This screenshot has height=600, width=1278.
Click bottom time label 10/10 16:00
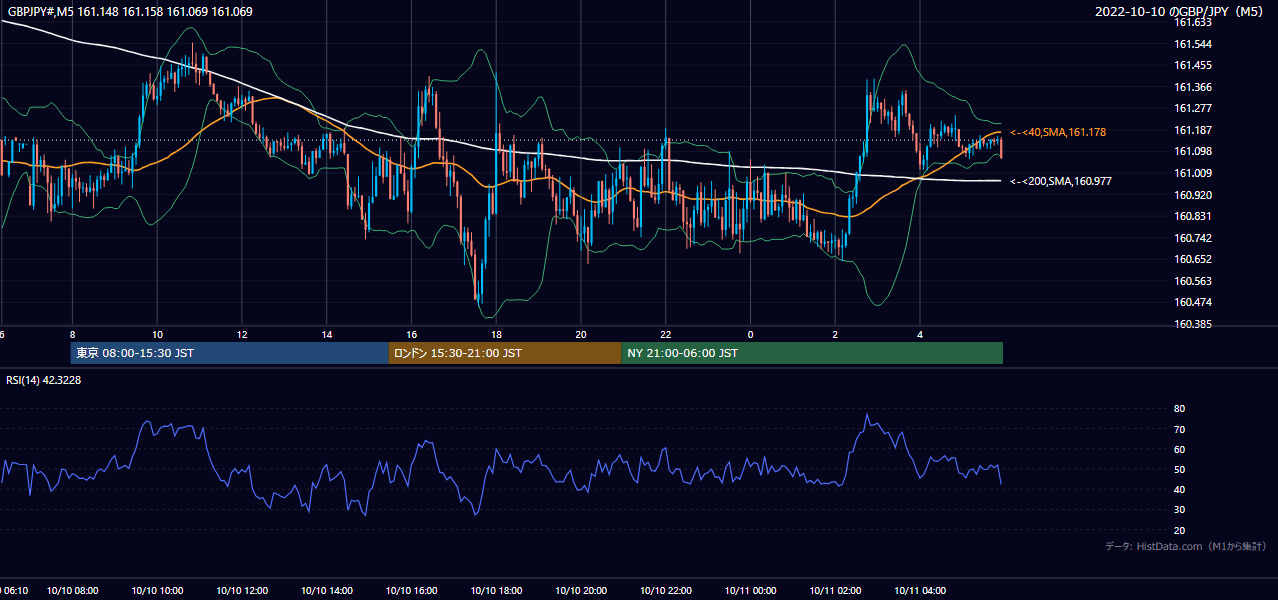coord(411,590)
